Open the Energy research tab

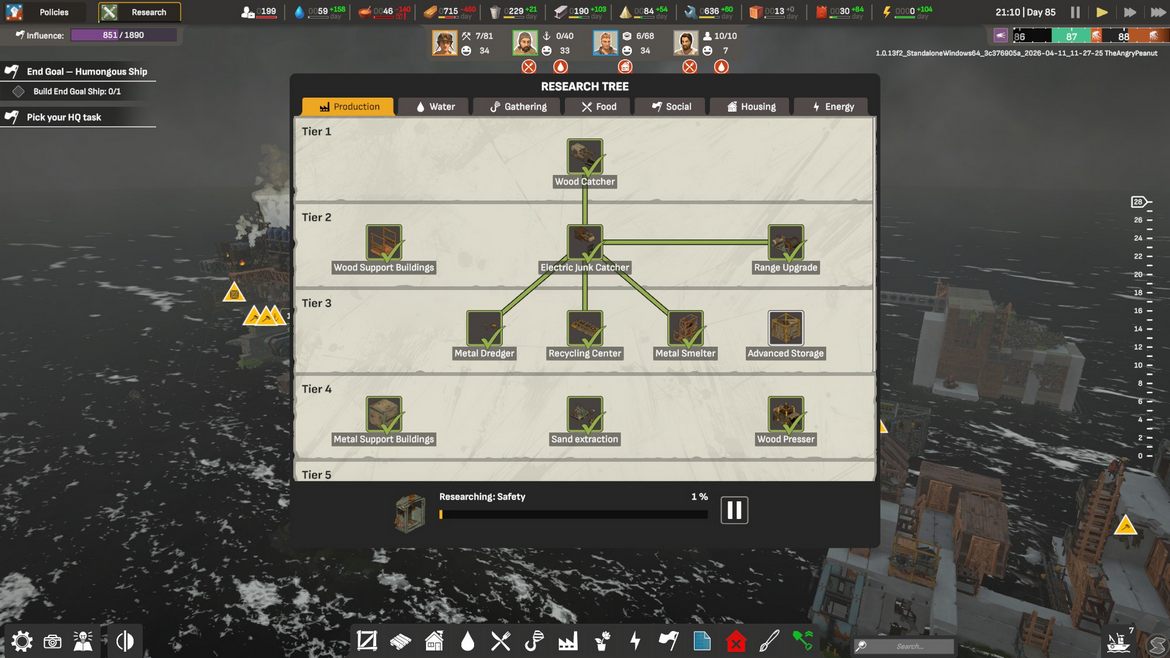830,106
